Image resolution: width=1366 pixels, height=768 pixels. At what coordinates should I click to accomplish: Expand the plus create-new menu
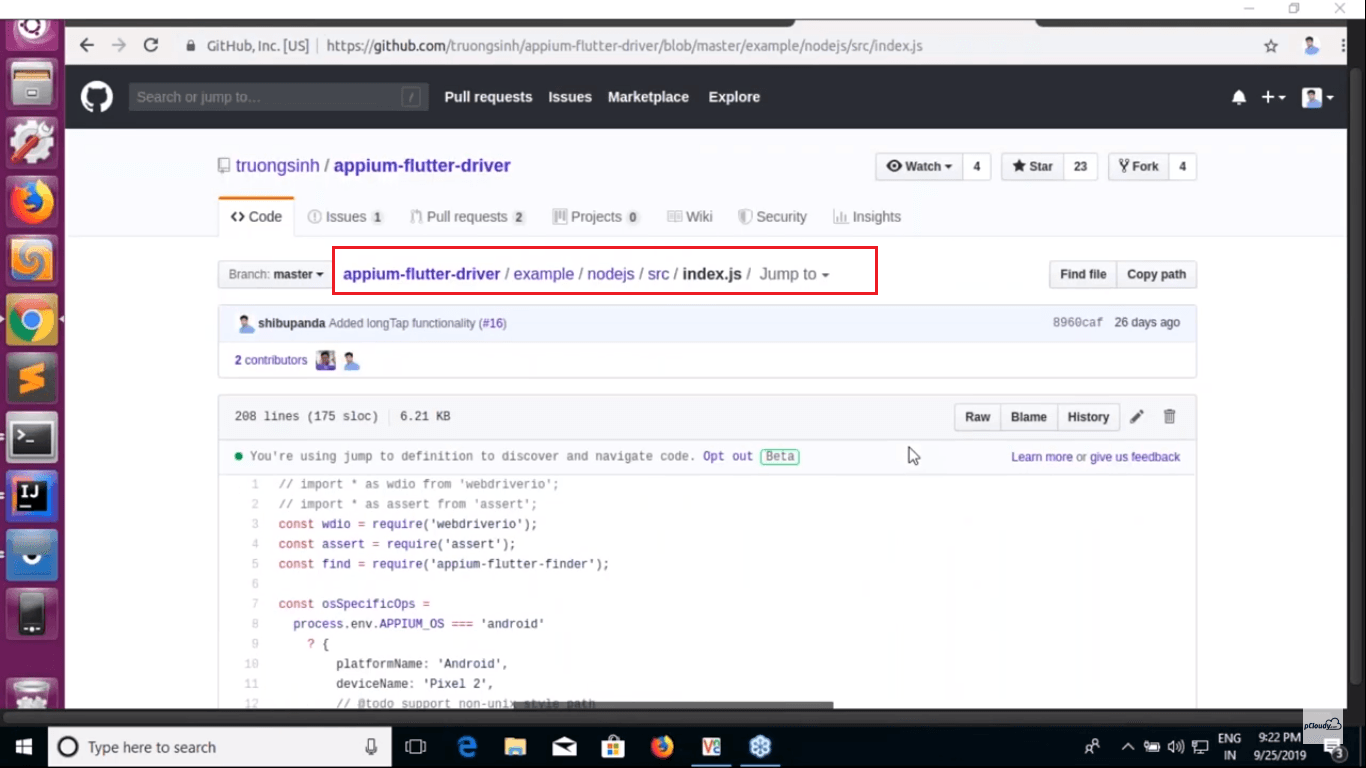(1272, 97)
